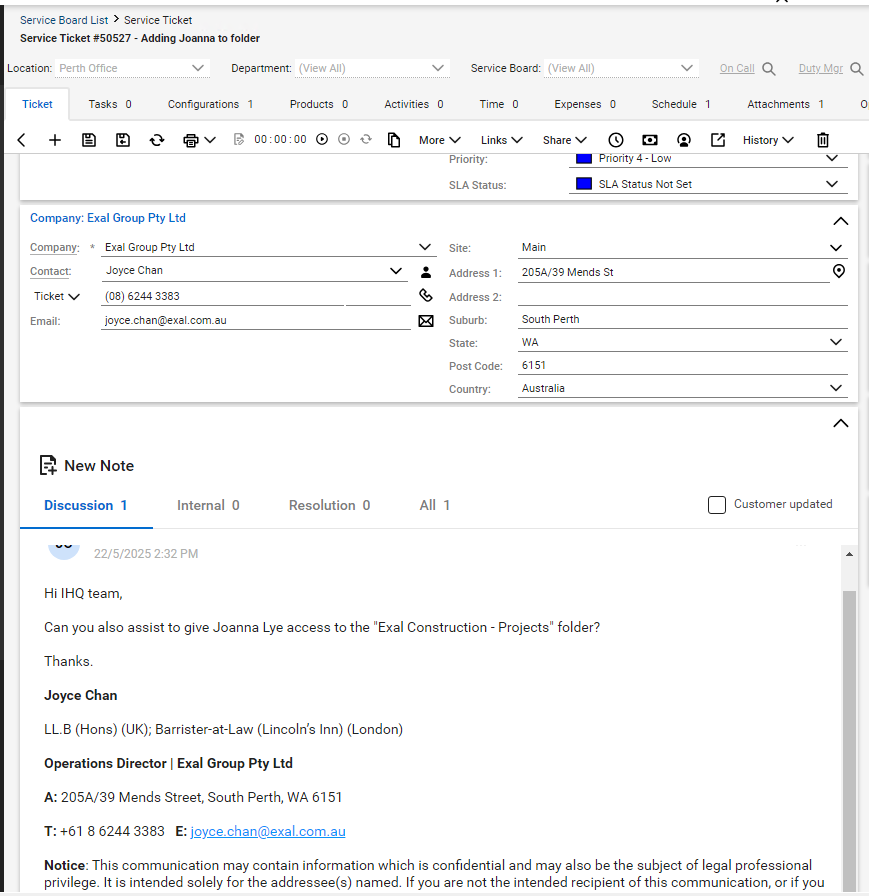
Task: Refresh the ticket with the circular arrows icon
Action: point(157,140)
